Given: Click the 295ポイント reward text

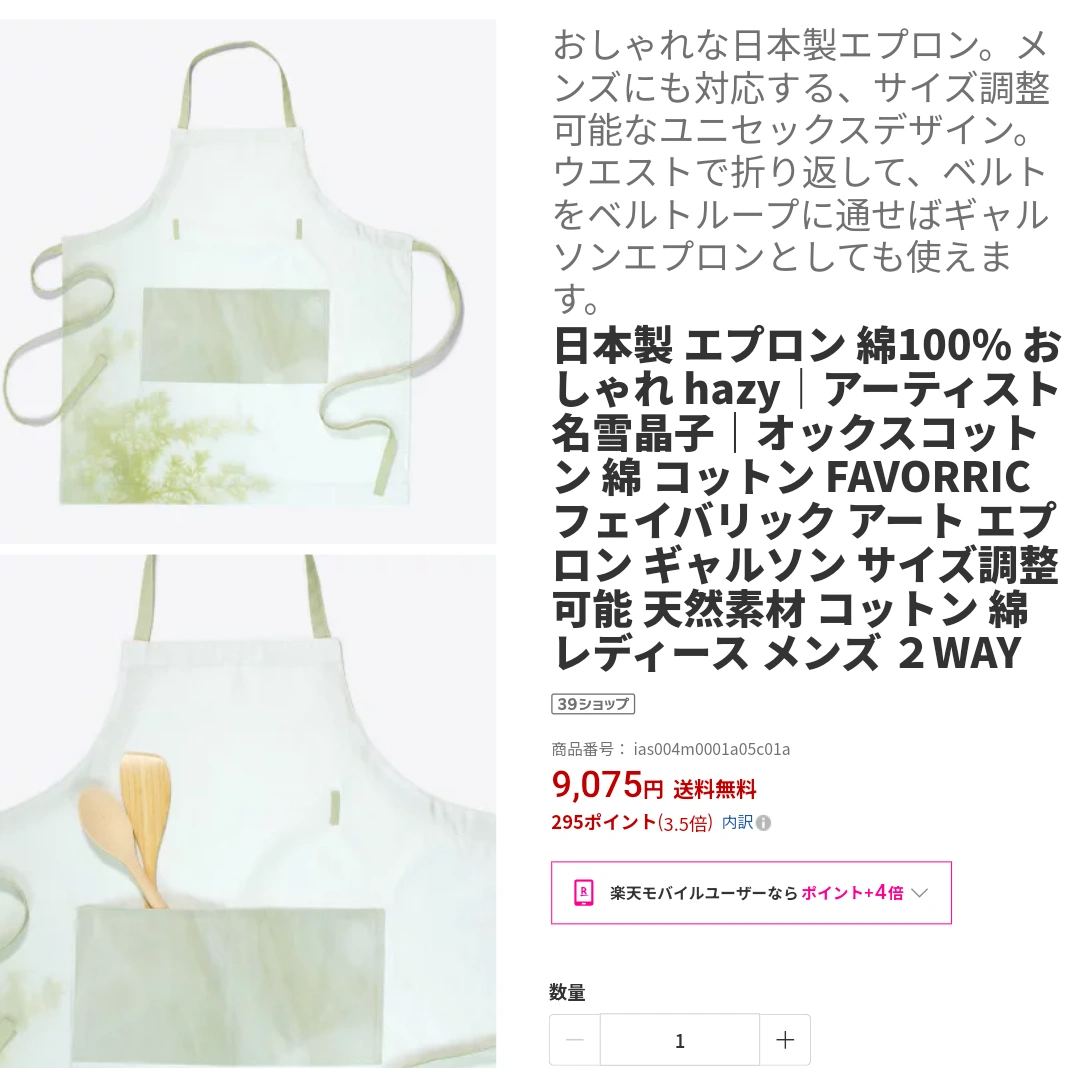Looking at the screenshot, I should click(603, 822).
